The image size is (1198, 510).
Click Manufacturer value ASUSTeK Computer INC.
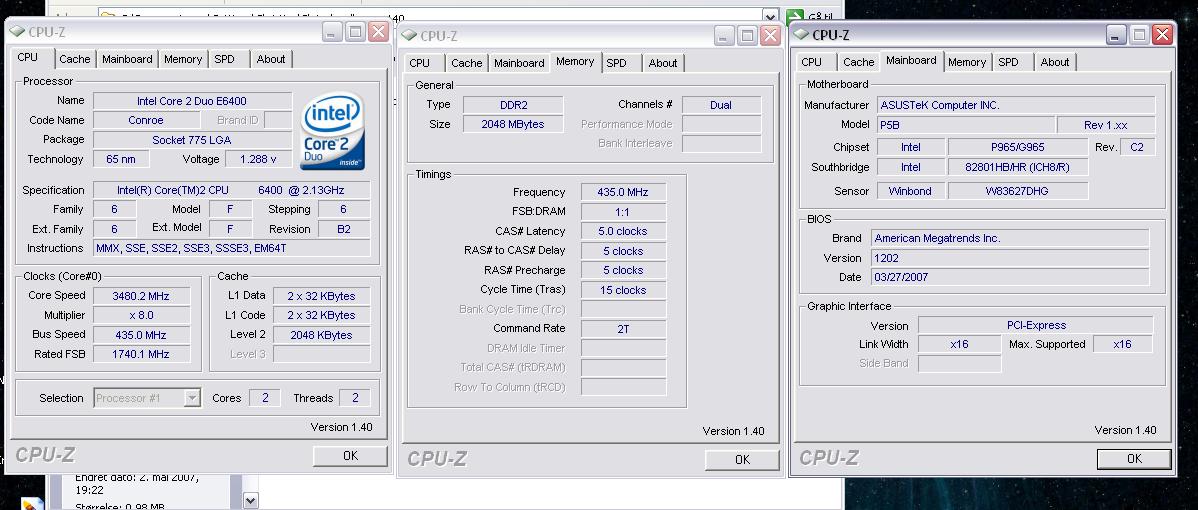[1015, 105]
